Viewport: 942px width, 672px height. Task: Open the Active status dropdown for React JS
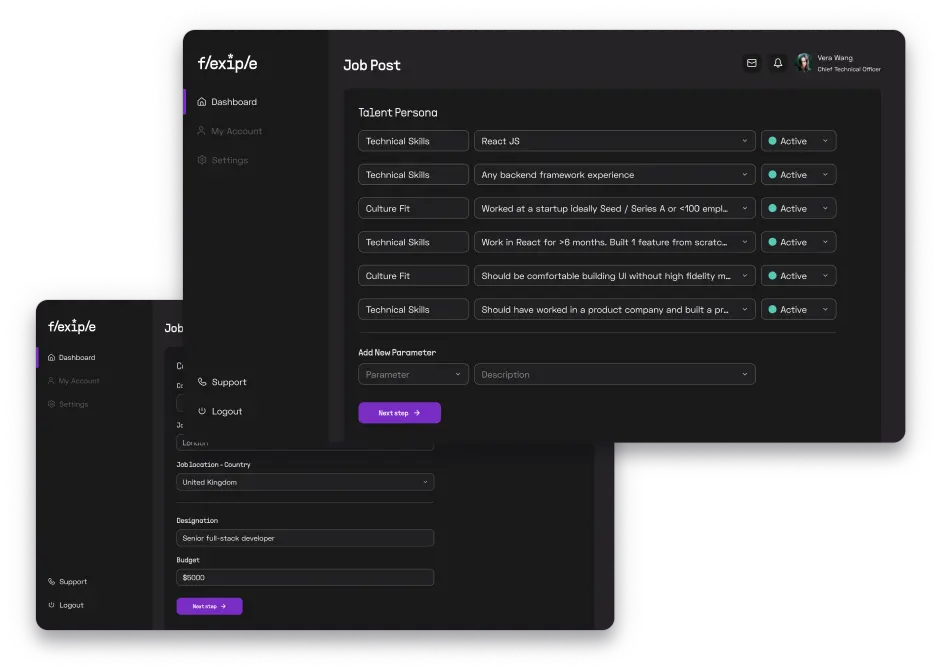pos(798,141)
